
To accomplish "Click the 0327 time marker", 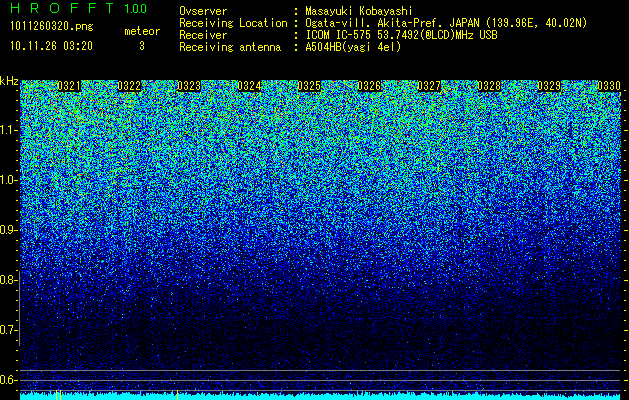I will click(429, 86).
